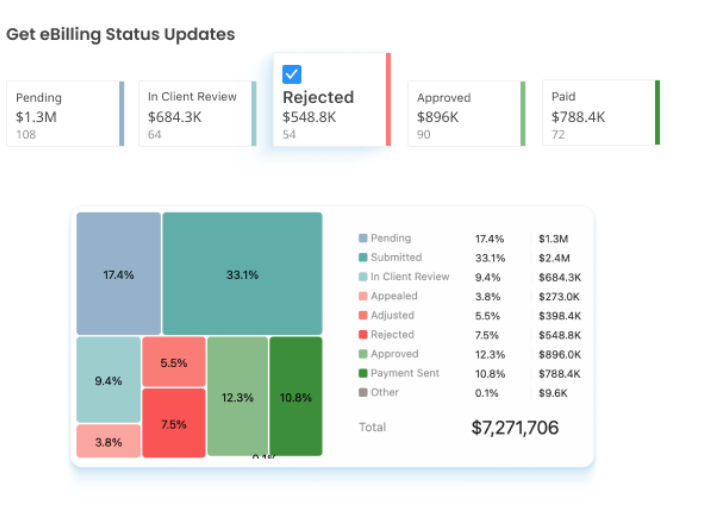The width and height of the screenshot is (701, 514).
Task: Click the Payment Sent legend swatch
Action: [363, 373]
